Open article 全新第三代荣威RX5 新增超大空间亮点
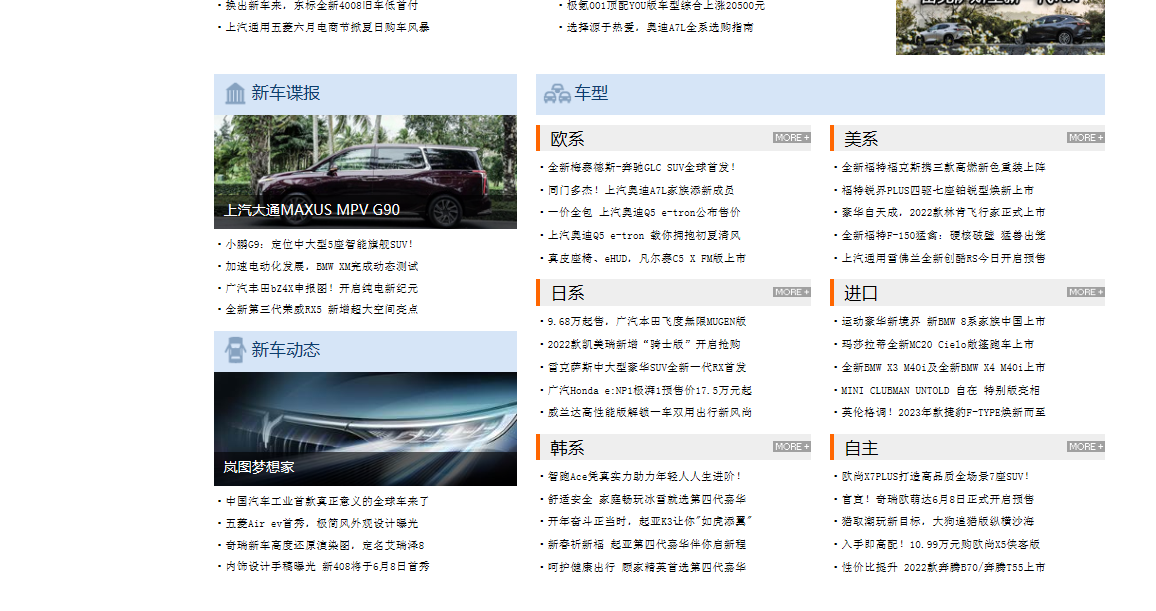This screenshot has width=1156, height=611. click(321, 310)
